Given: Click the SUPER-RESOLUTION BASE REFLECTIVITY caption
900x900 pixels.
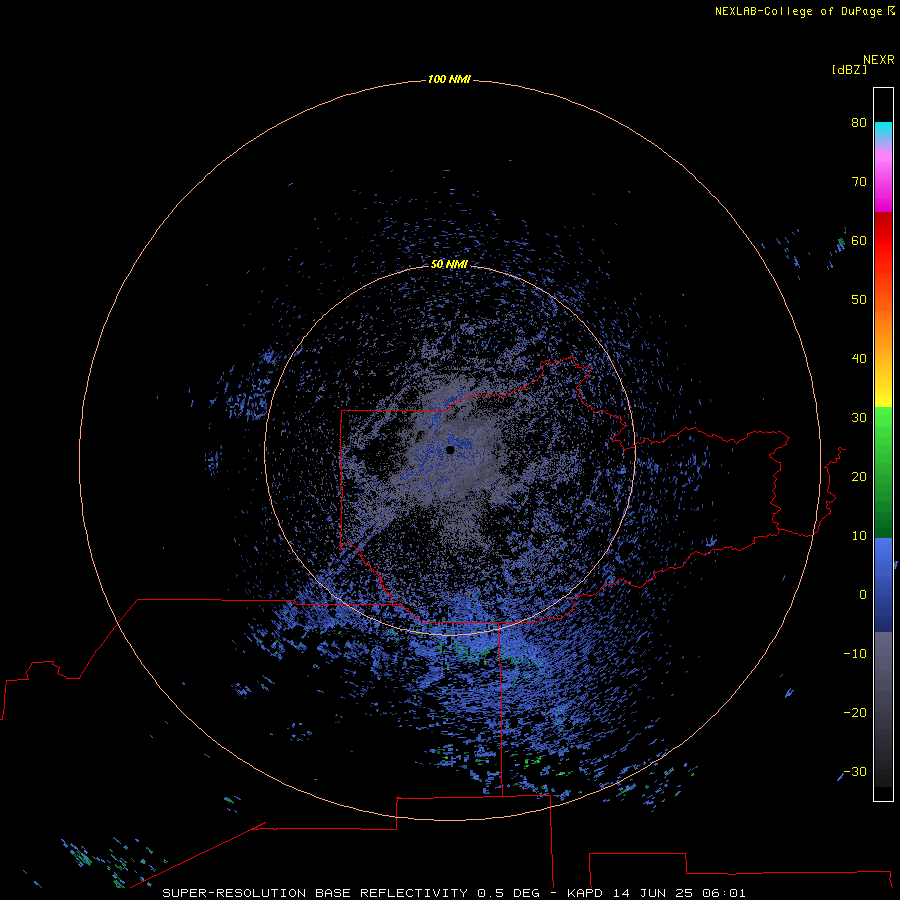Looking at the screenshot, I should point(315,893).
